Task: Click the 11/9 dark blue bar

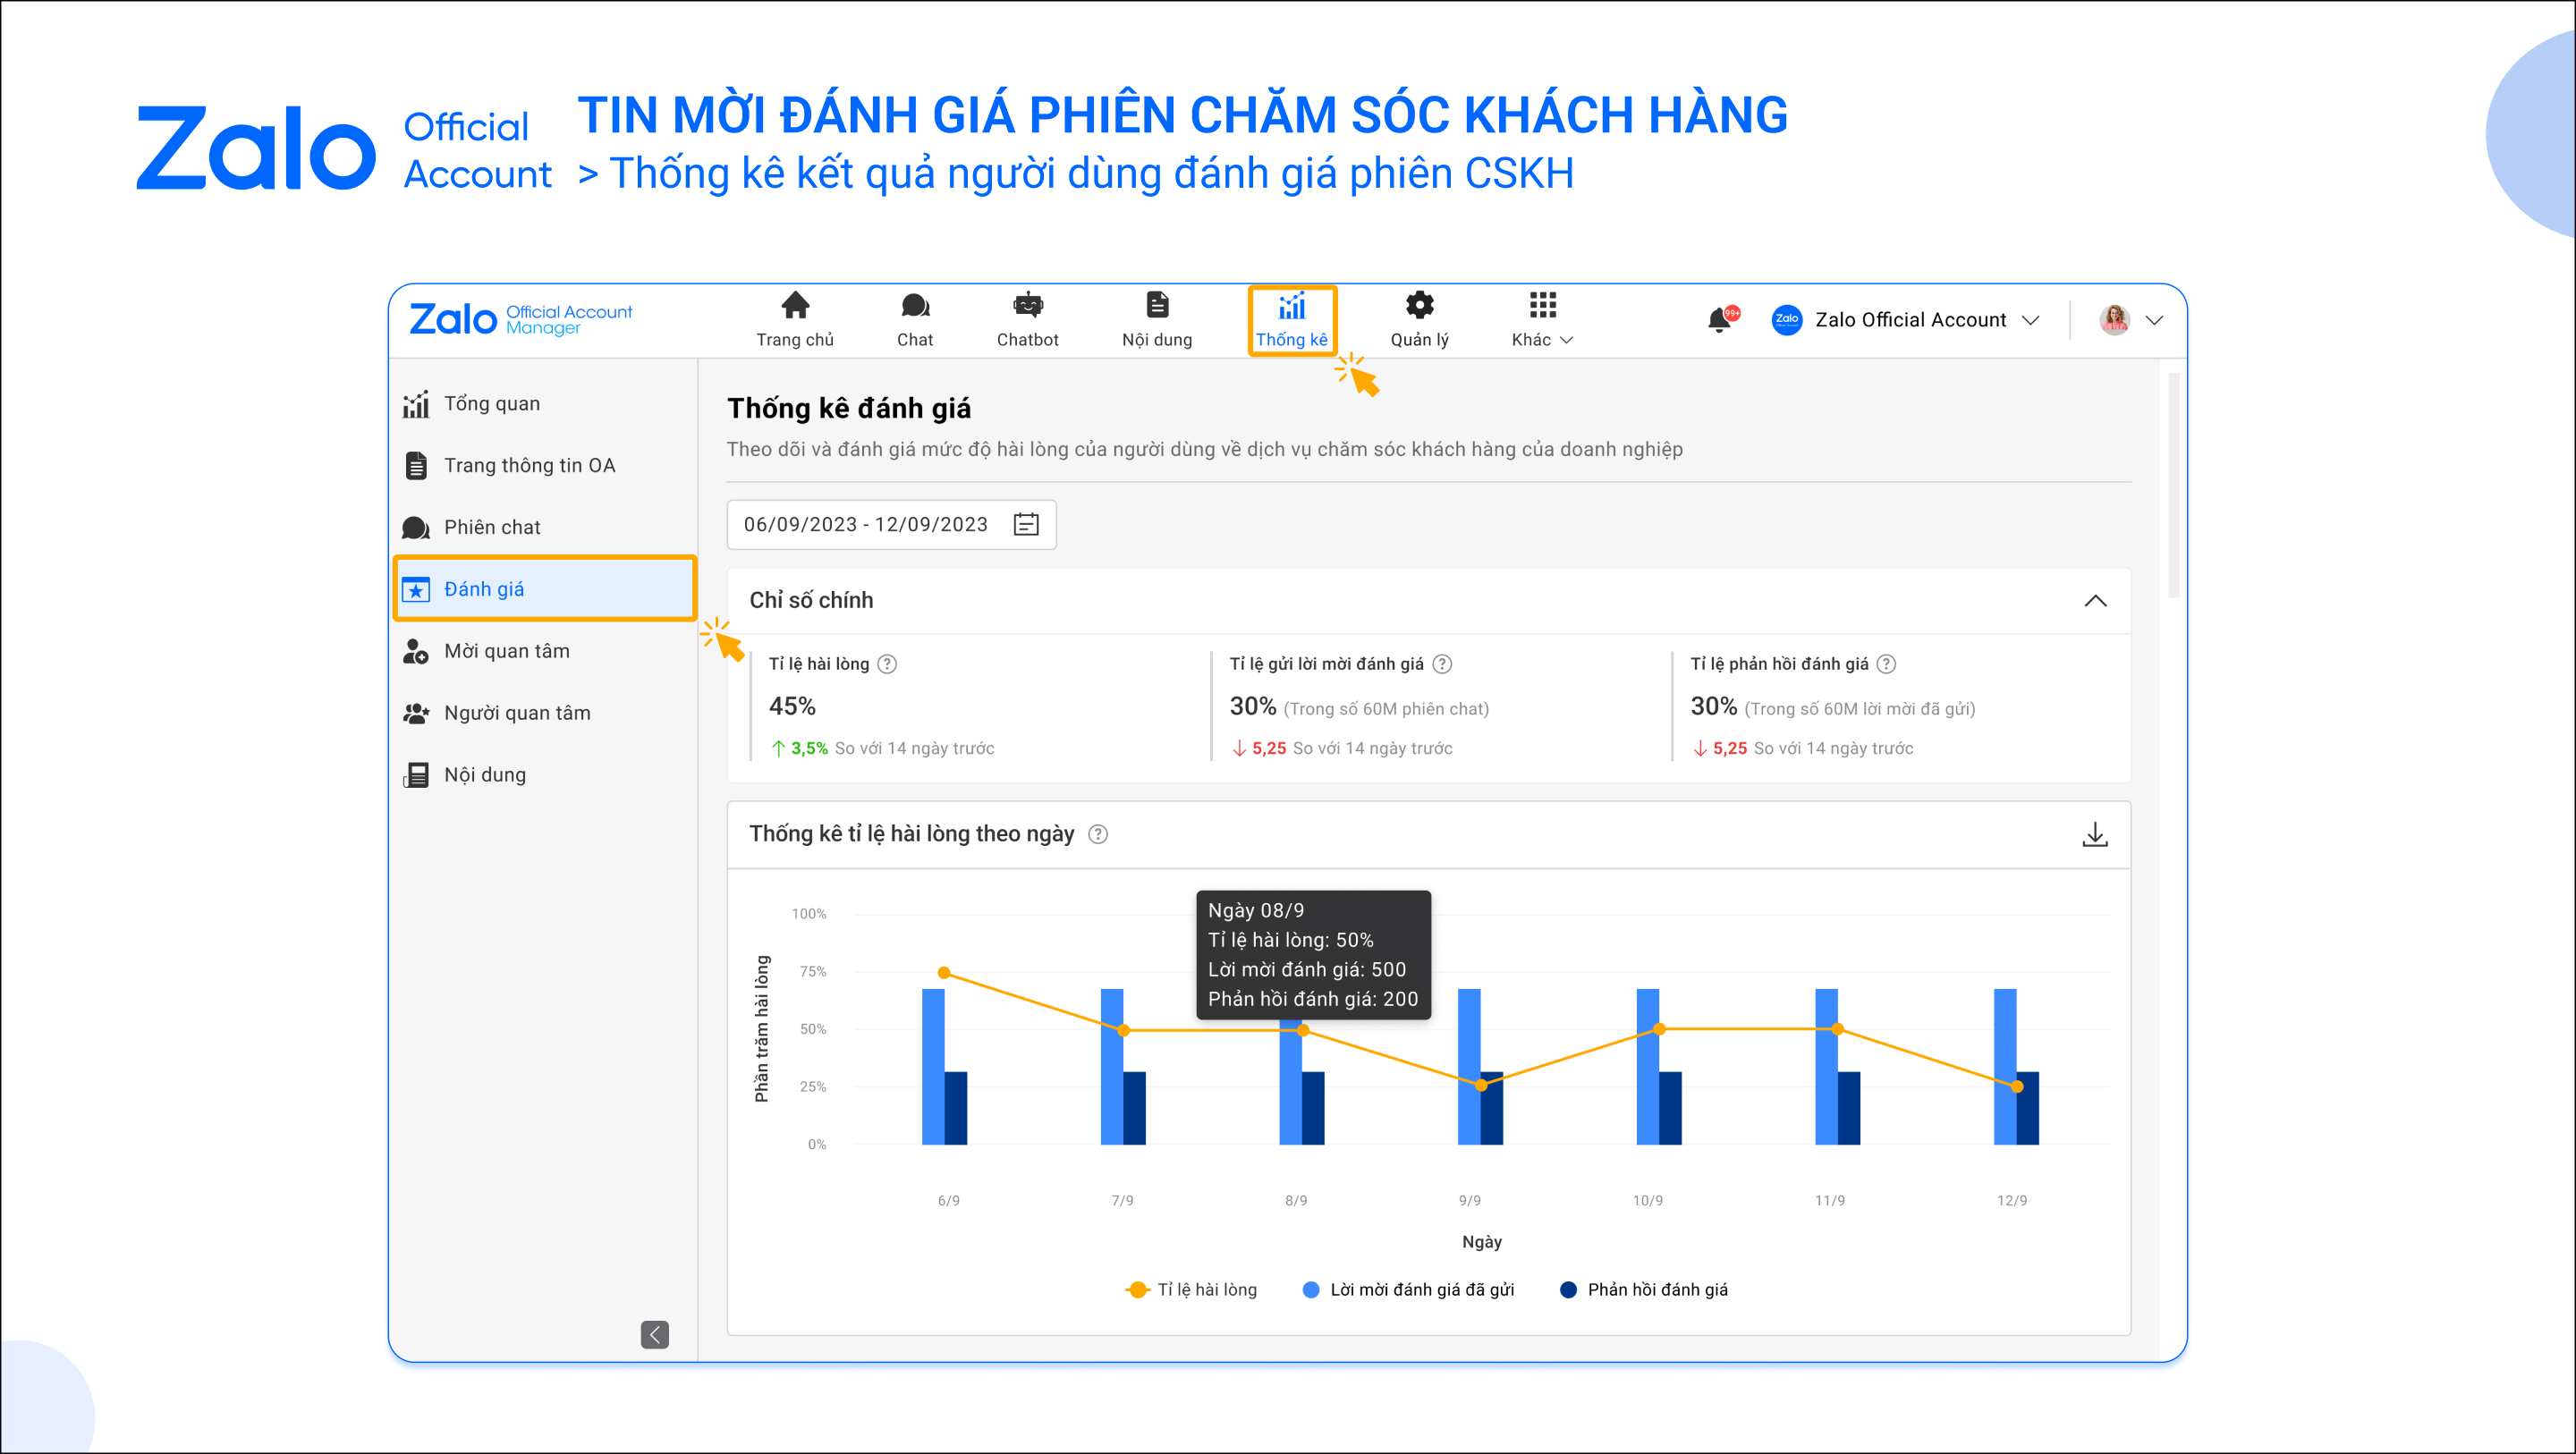Action: [x=1849, y=1108]
